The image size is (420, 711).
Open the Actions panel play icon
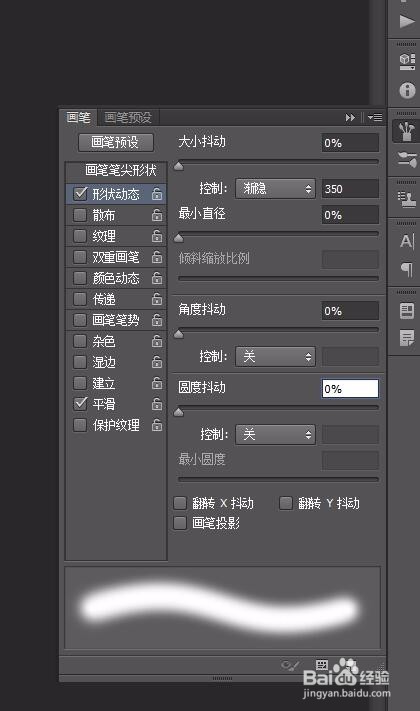tap(406, 21)
